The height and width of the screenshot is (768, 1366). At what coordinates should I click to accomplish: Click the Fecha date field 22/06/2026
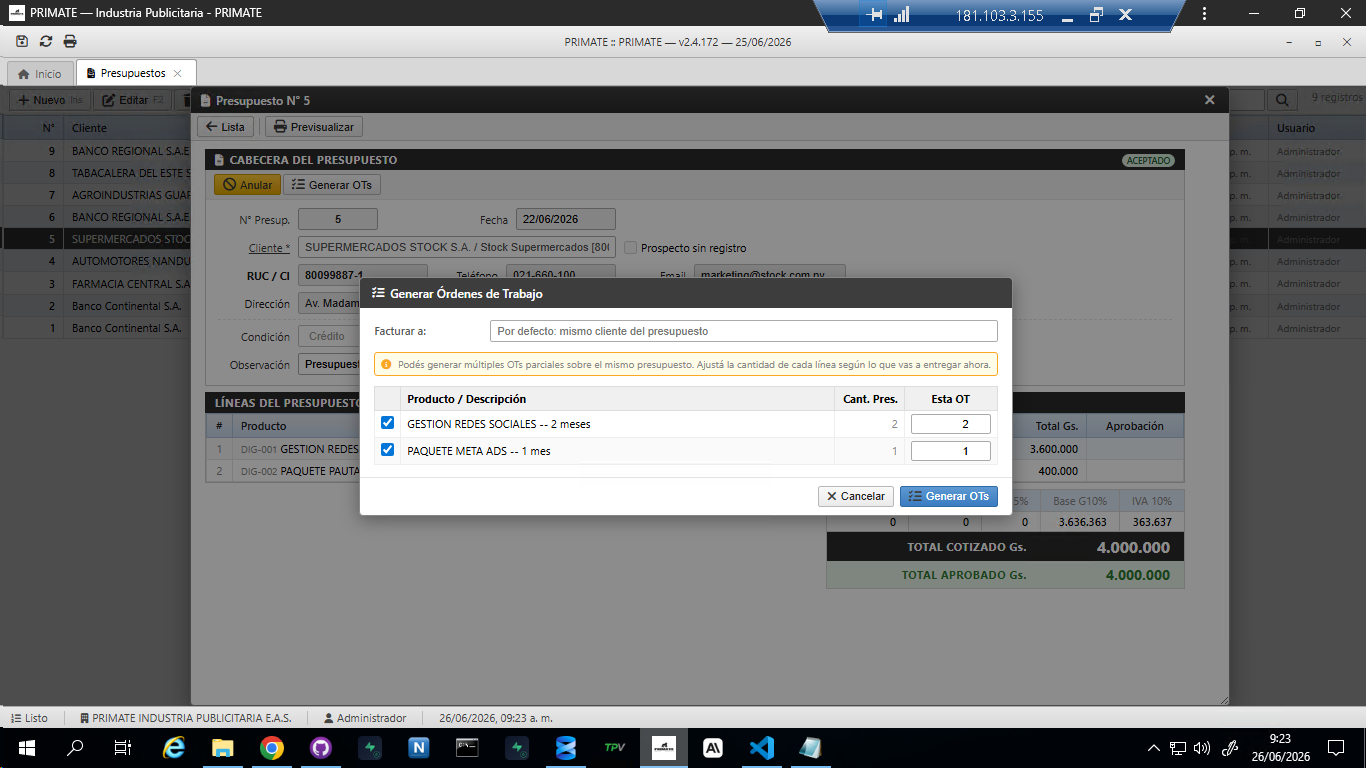(566, 219)
